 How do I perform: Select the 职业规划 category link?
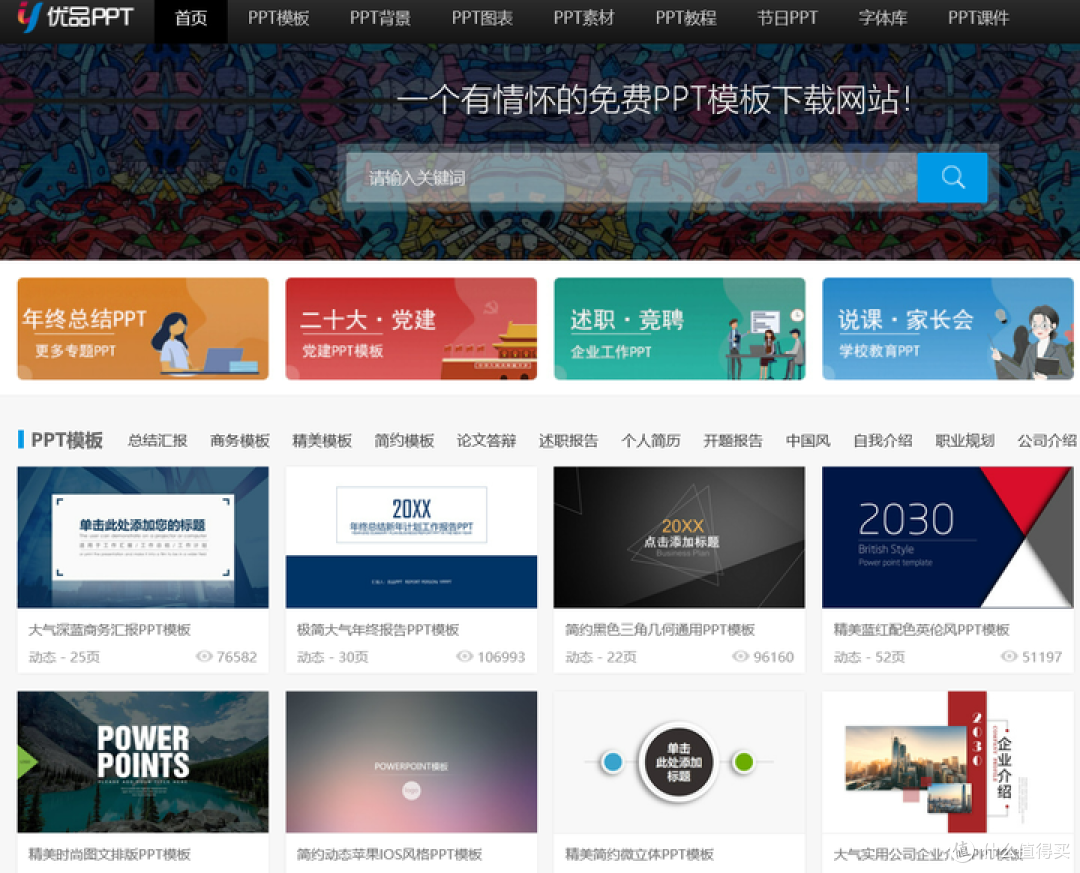pyautogui.click(x=965, y=441)
